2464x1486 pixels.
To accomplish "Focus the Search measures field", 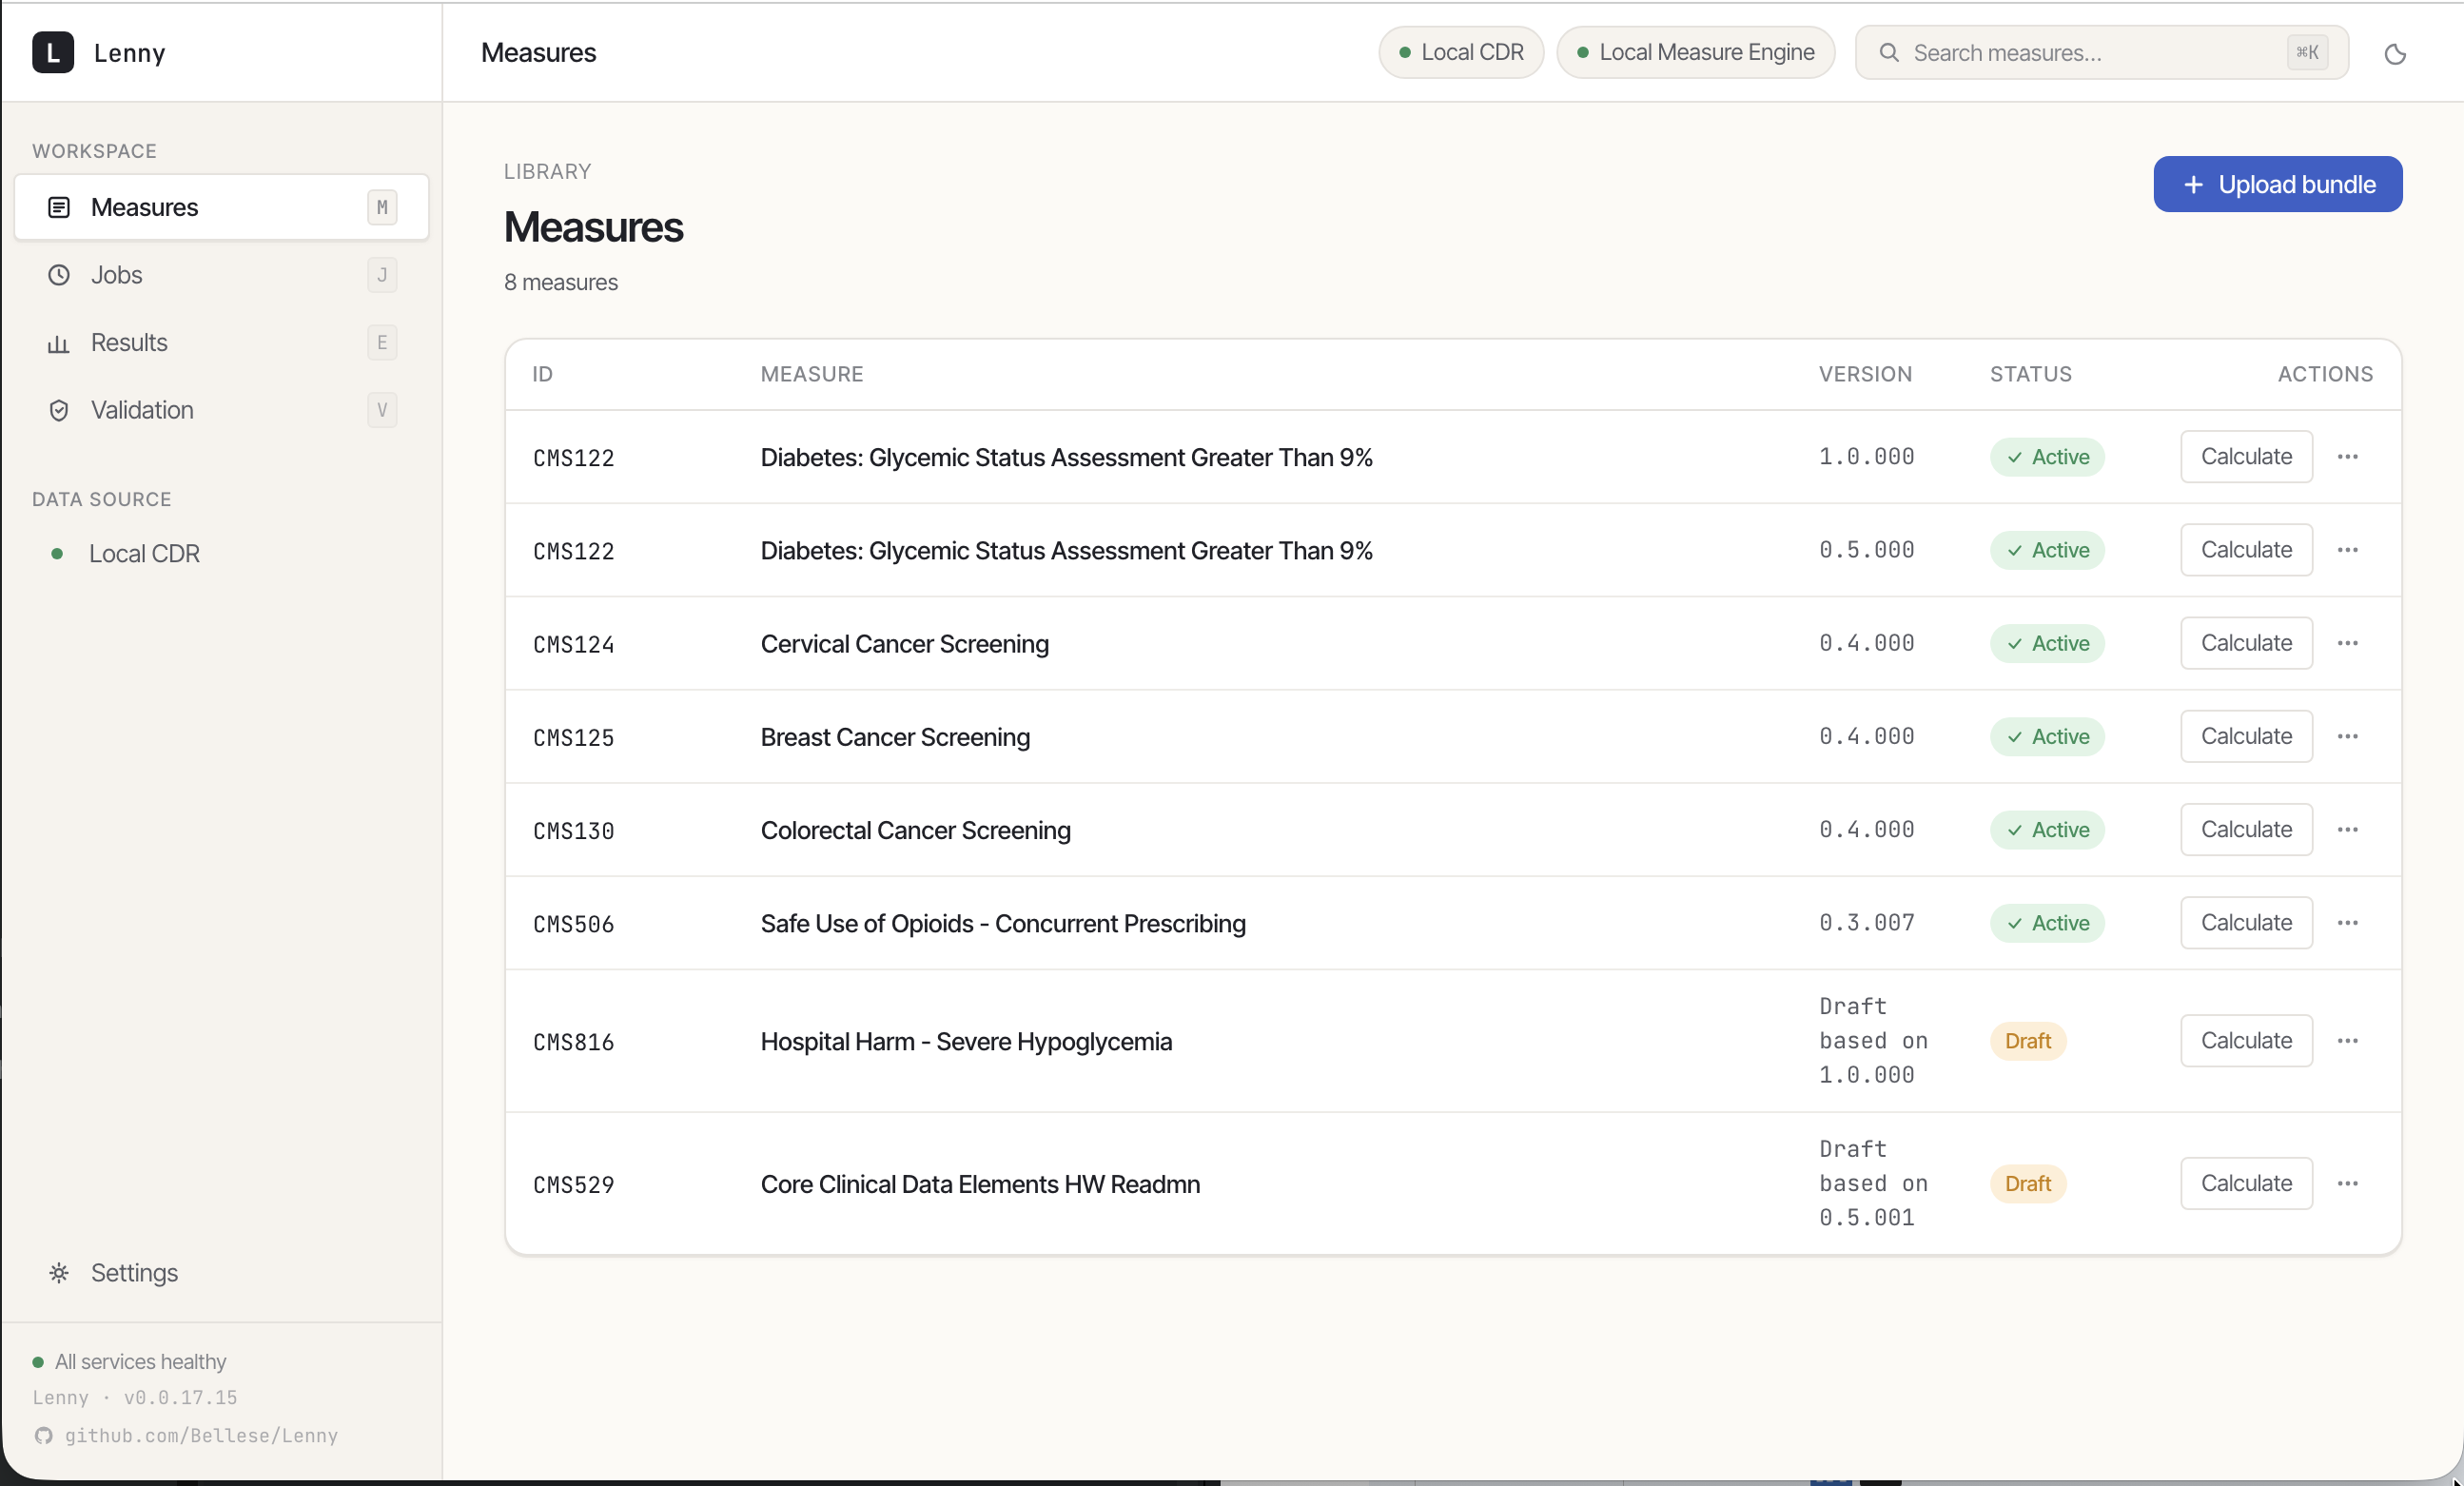I will pyautogui.click(x=2101, y=52).
